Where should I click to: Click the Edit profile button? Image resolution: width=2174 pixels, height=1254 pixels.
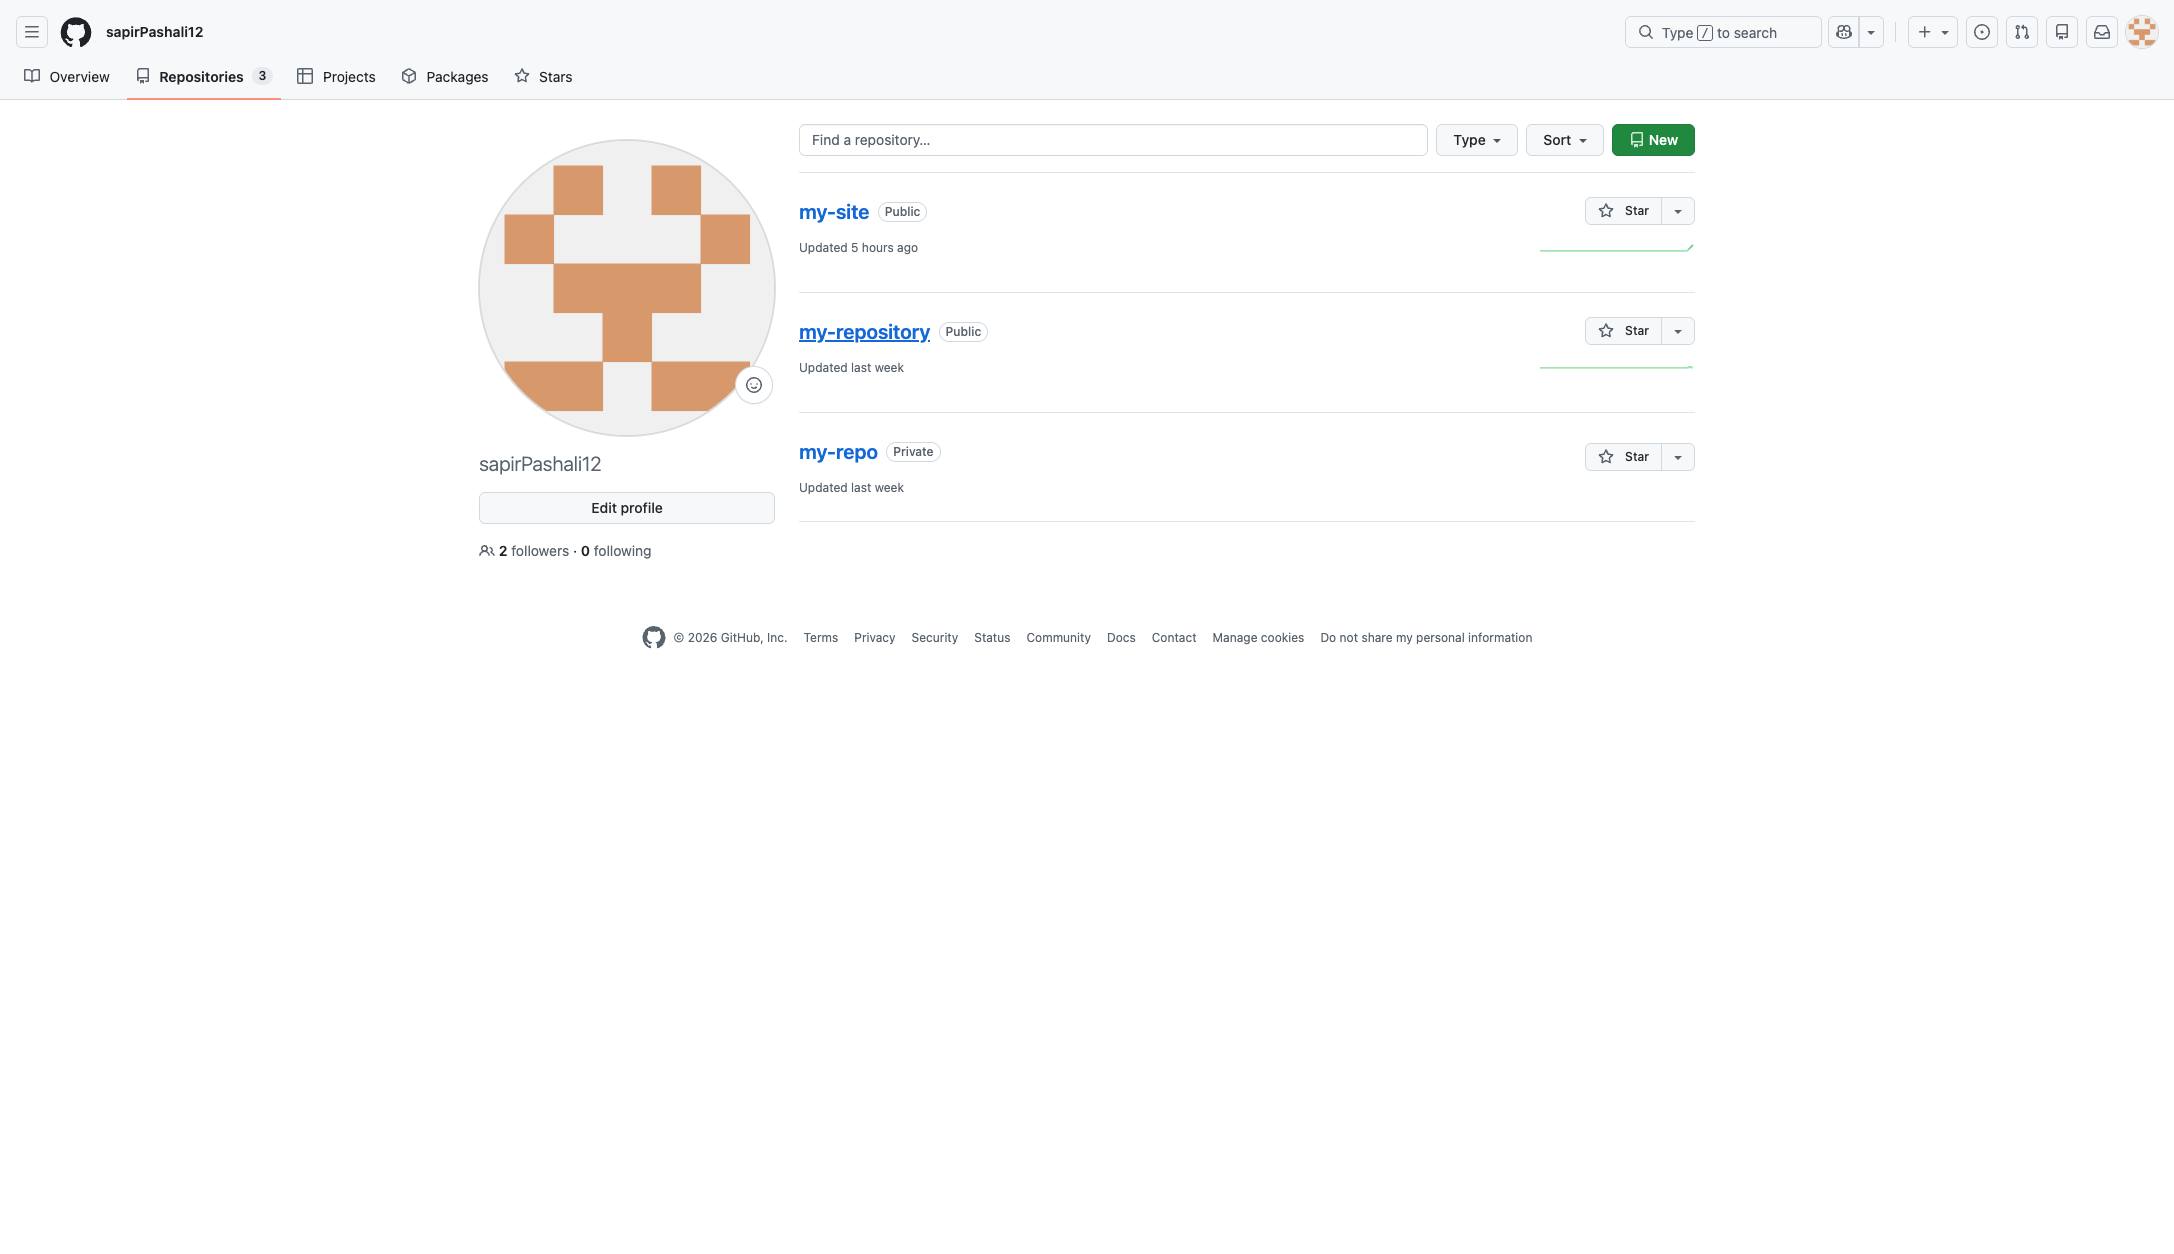[627, 508]
